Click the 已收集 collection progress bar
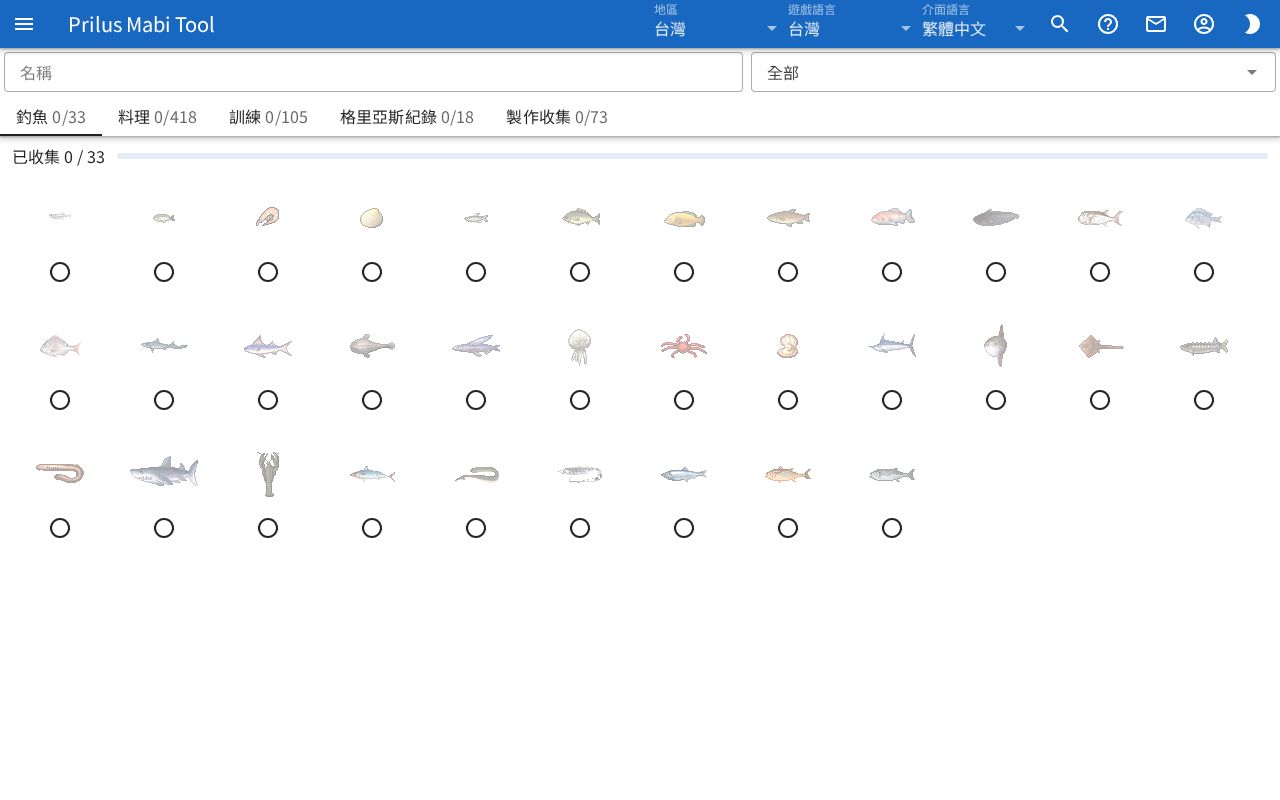The image size is (1280, 800). pos(692,156)
